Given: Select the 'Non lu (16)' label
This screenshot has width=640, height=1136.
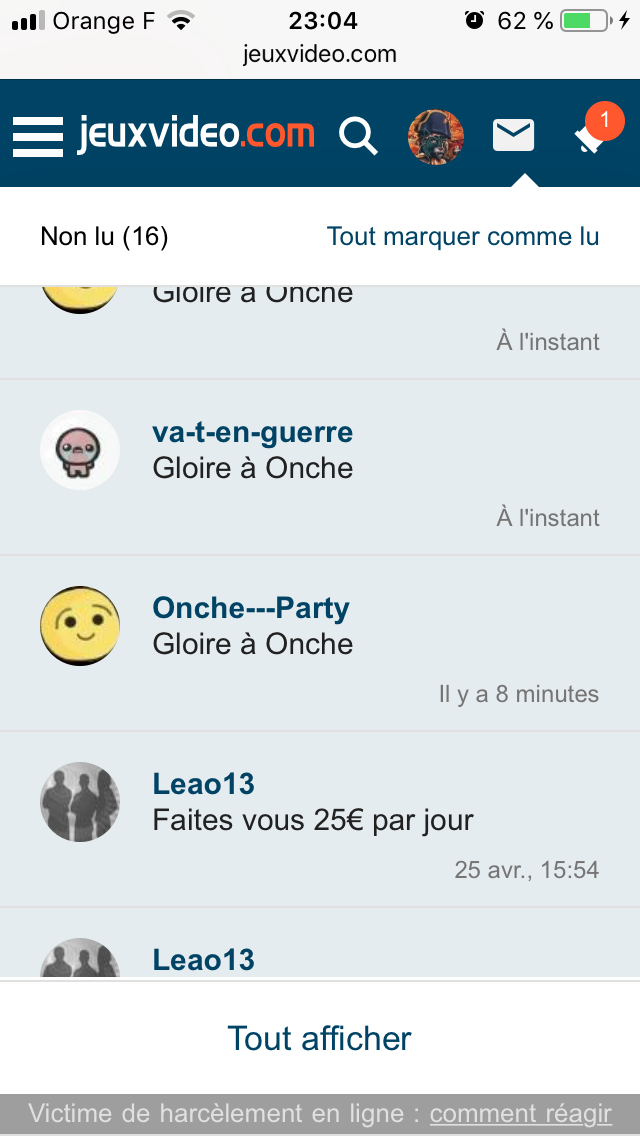Looking at the screenshot, I should (x=104, y=237).
